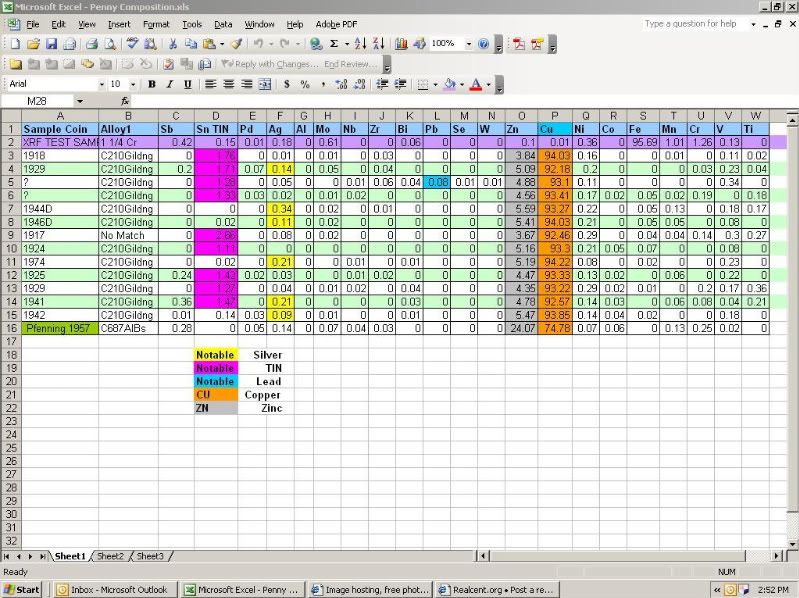799x598 pixels.
Task: Open the Adobe PDF menu
Action: pos(336,24)
